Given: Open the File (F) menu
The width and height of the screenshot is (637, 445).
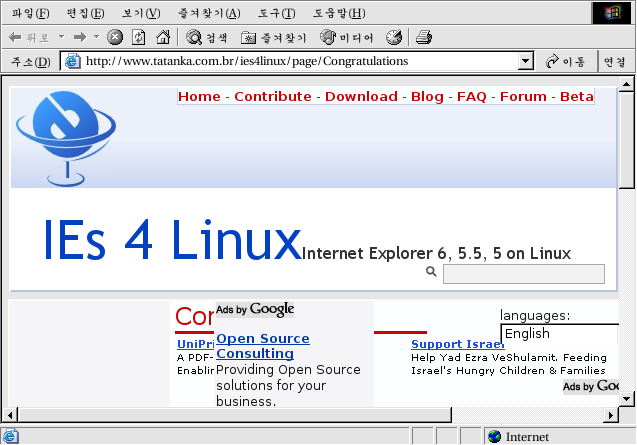Looking at the screenshot, I should coord(30,13).
